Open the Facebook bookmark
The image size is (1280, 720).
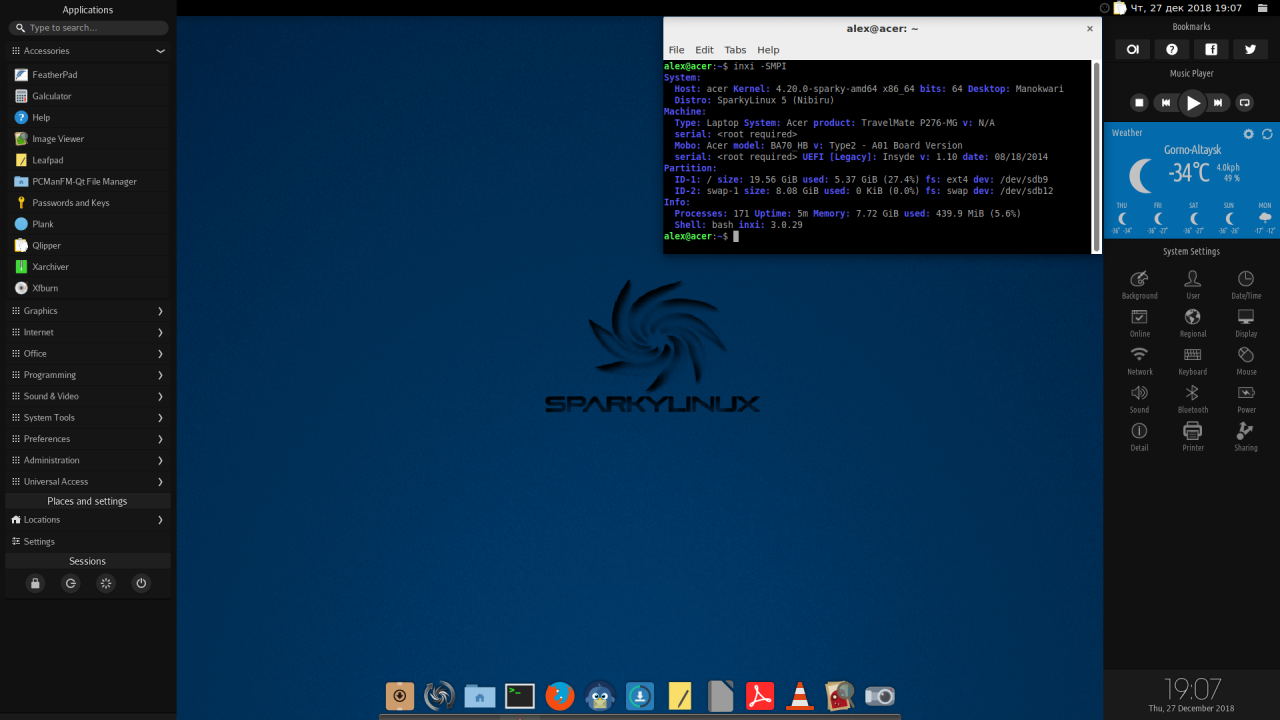1211,49
